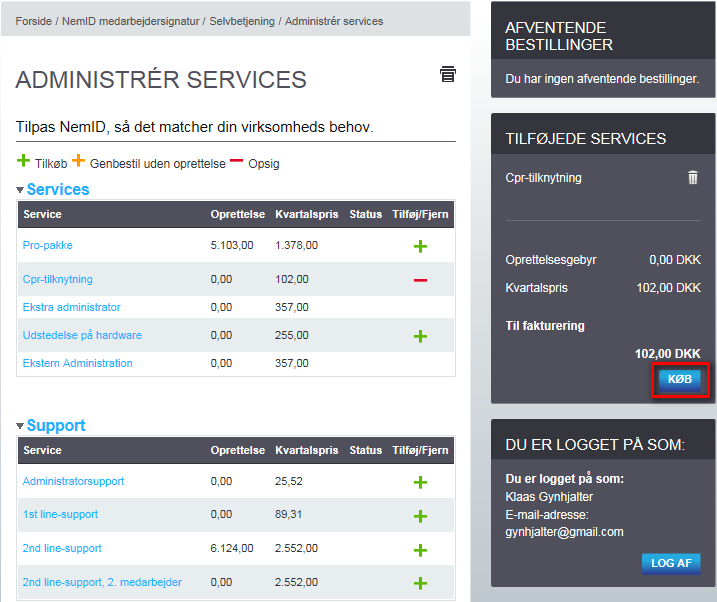Click the Tilkøb legend green plus icon
The height and width of the screenshot is (602, 717).
point(23,160)
